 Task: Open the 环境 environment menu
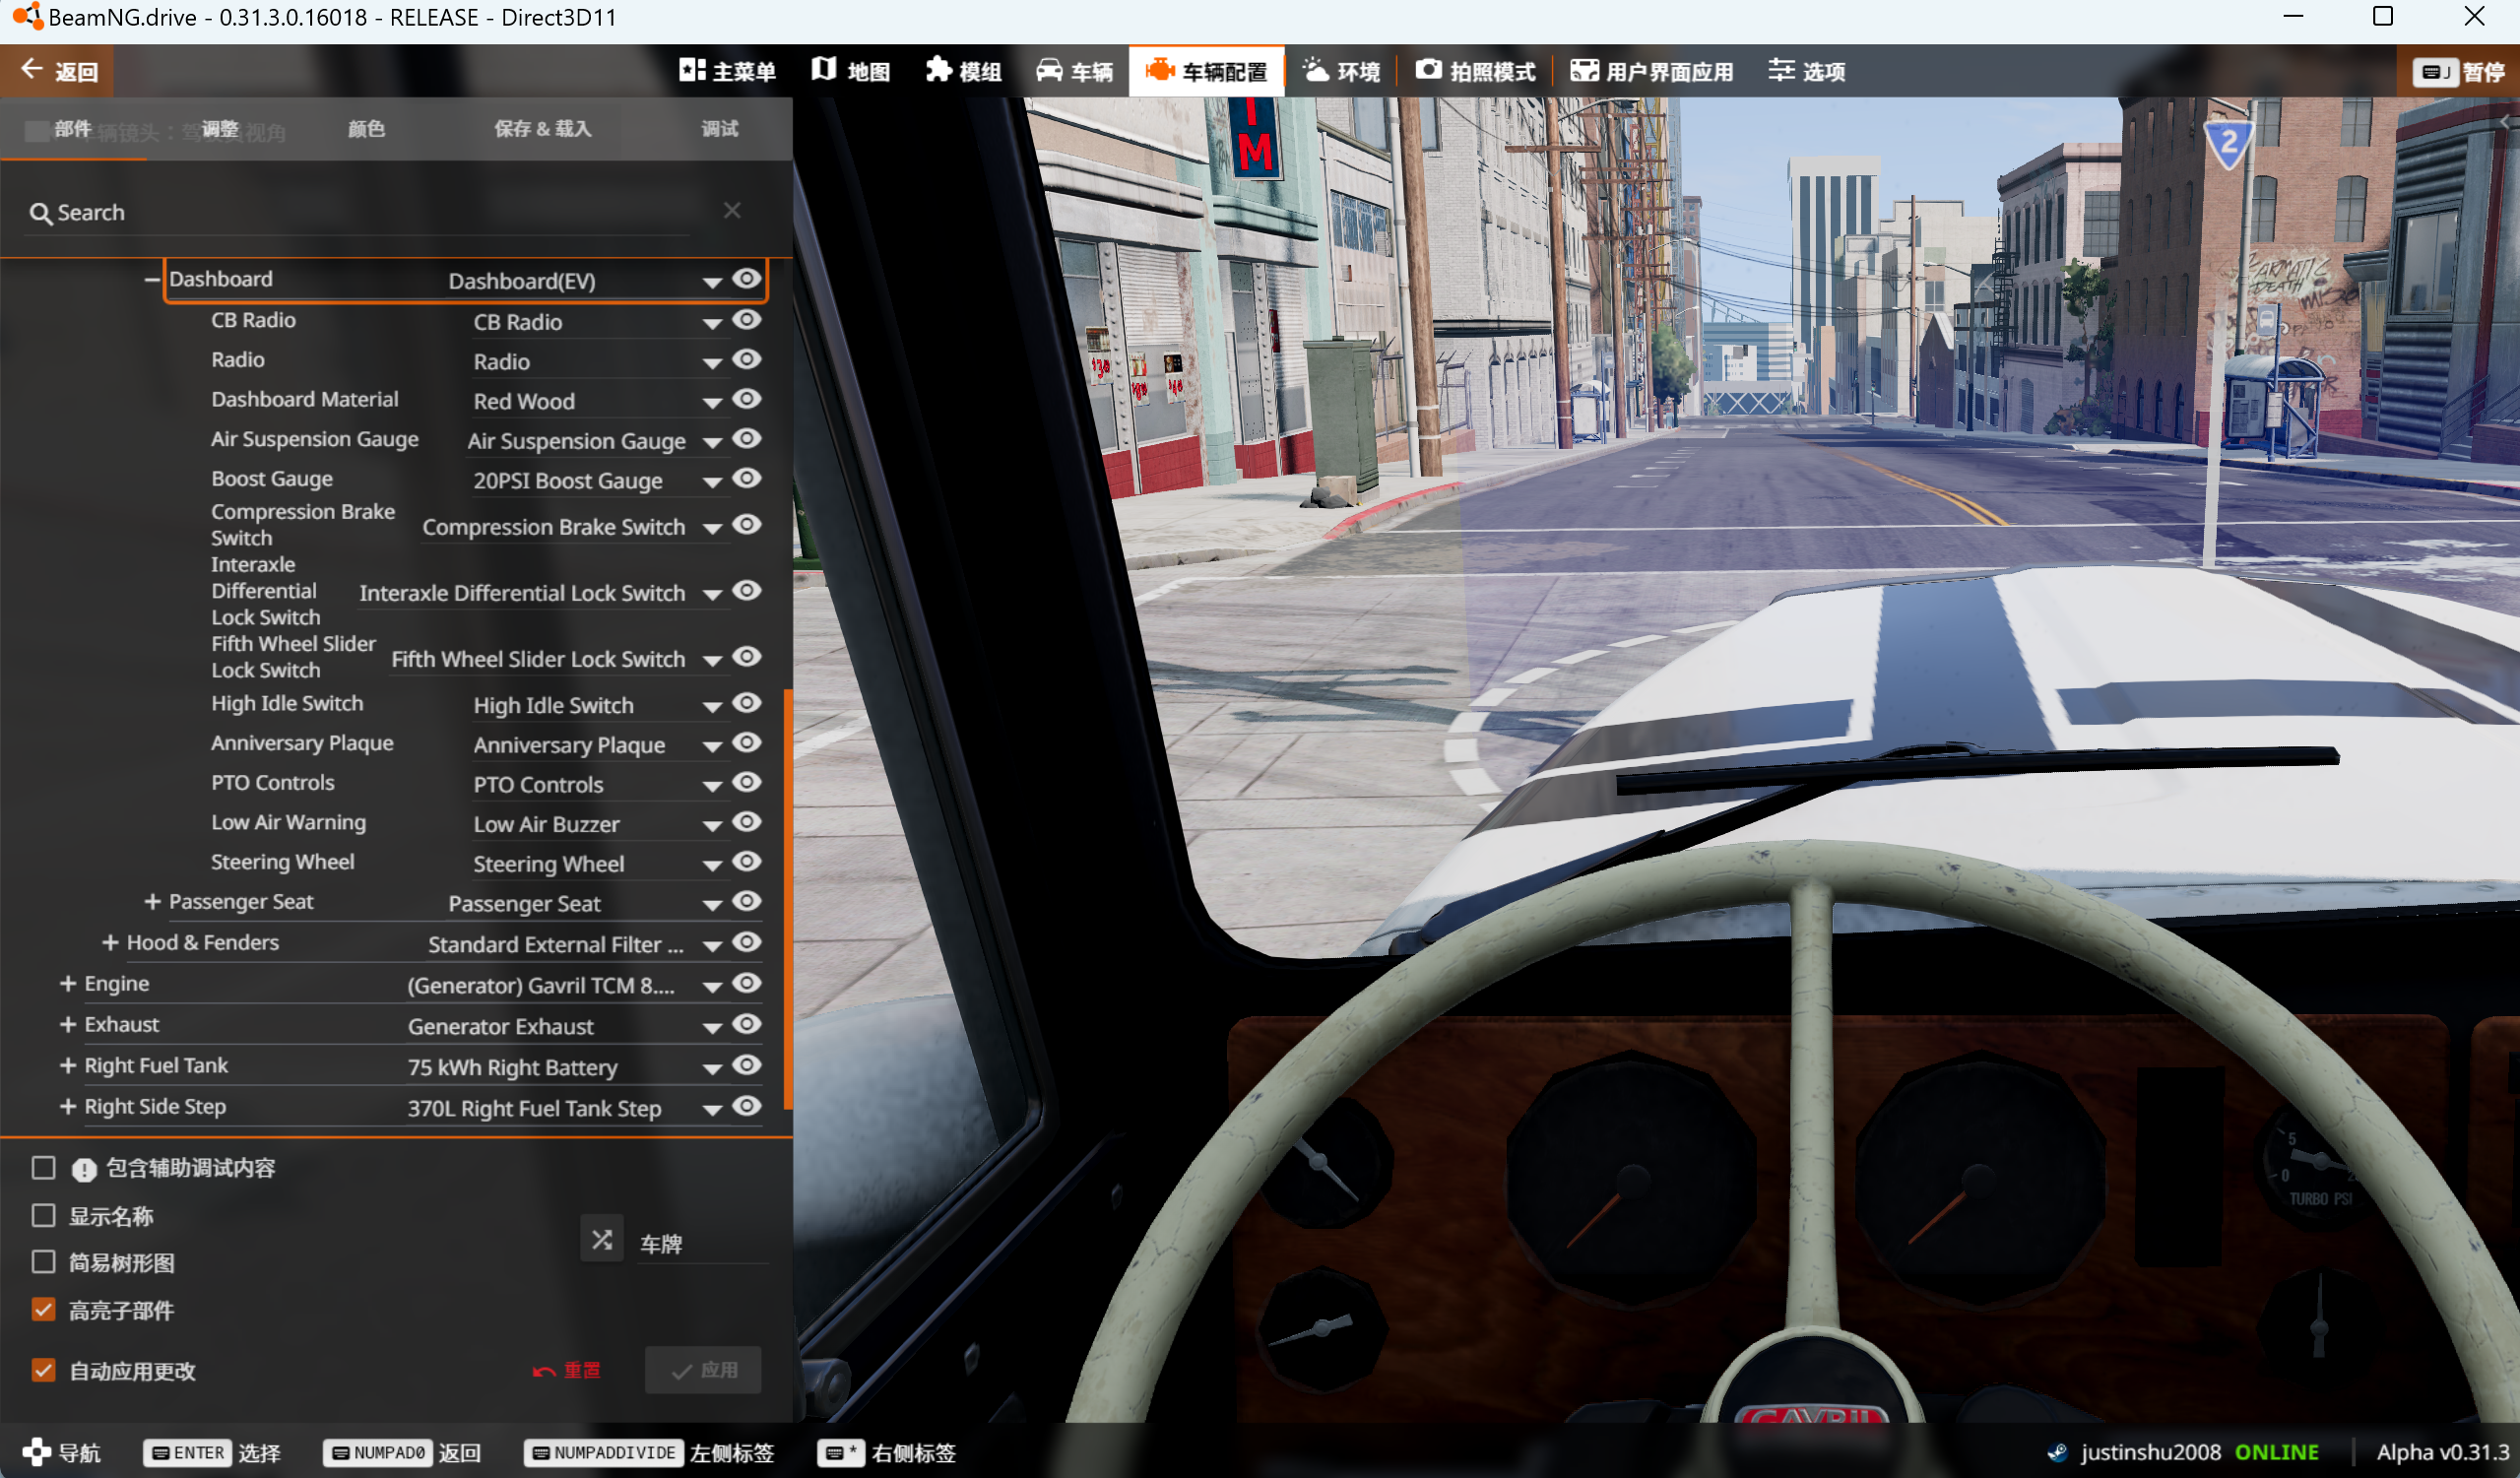click(1341, 71)
